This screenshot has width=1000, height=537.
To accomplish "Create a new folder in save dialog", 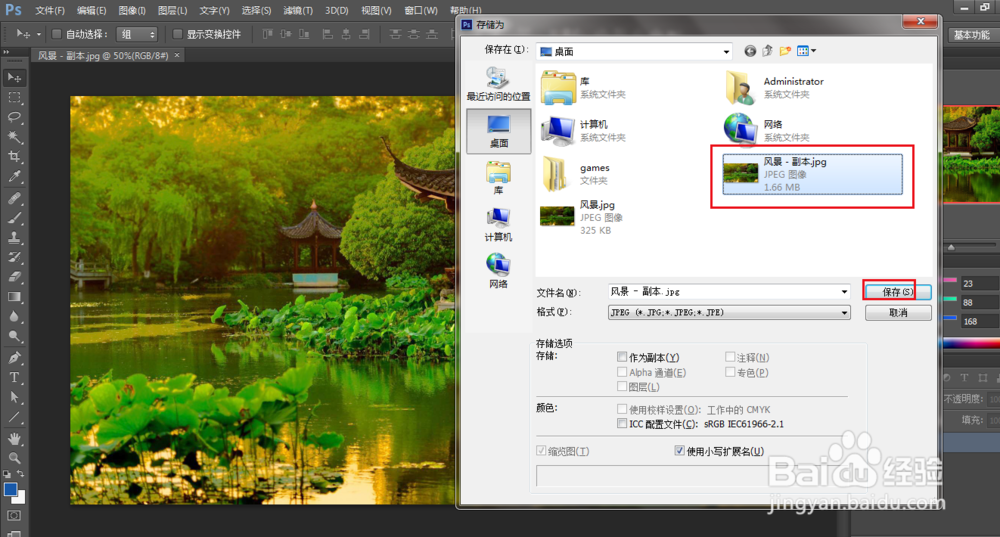I will click(x=785, y=51).
